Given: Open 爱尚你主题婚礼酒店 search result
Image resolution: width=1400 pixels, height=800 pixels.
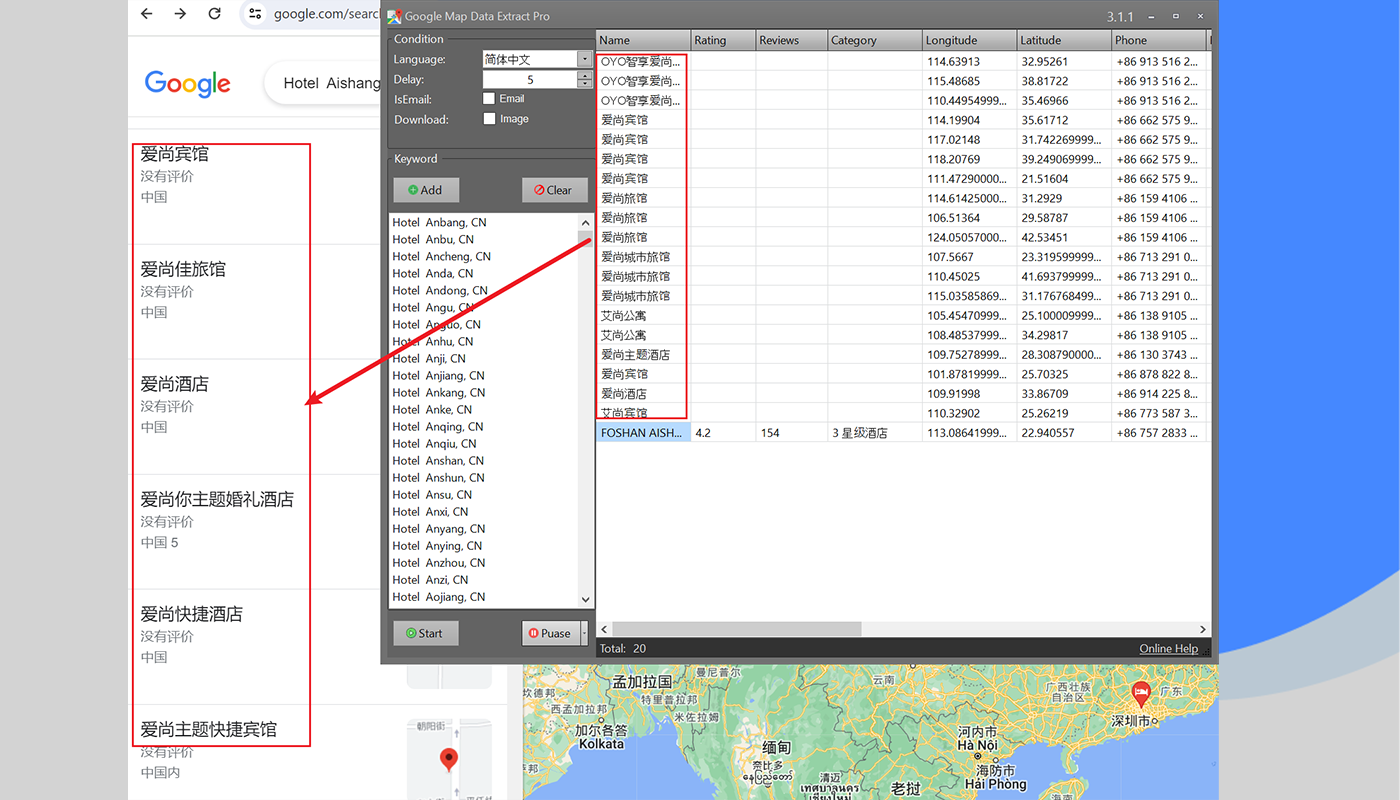Looking at the screenshot, I should click(217, 499).
